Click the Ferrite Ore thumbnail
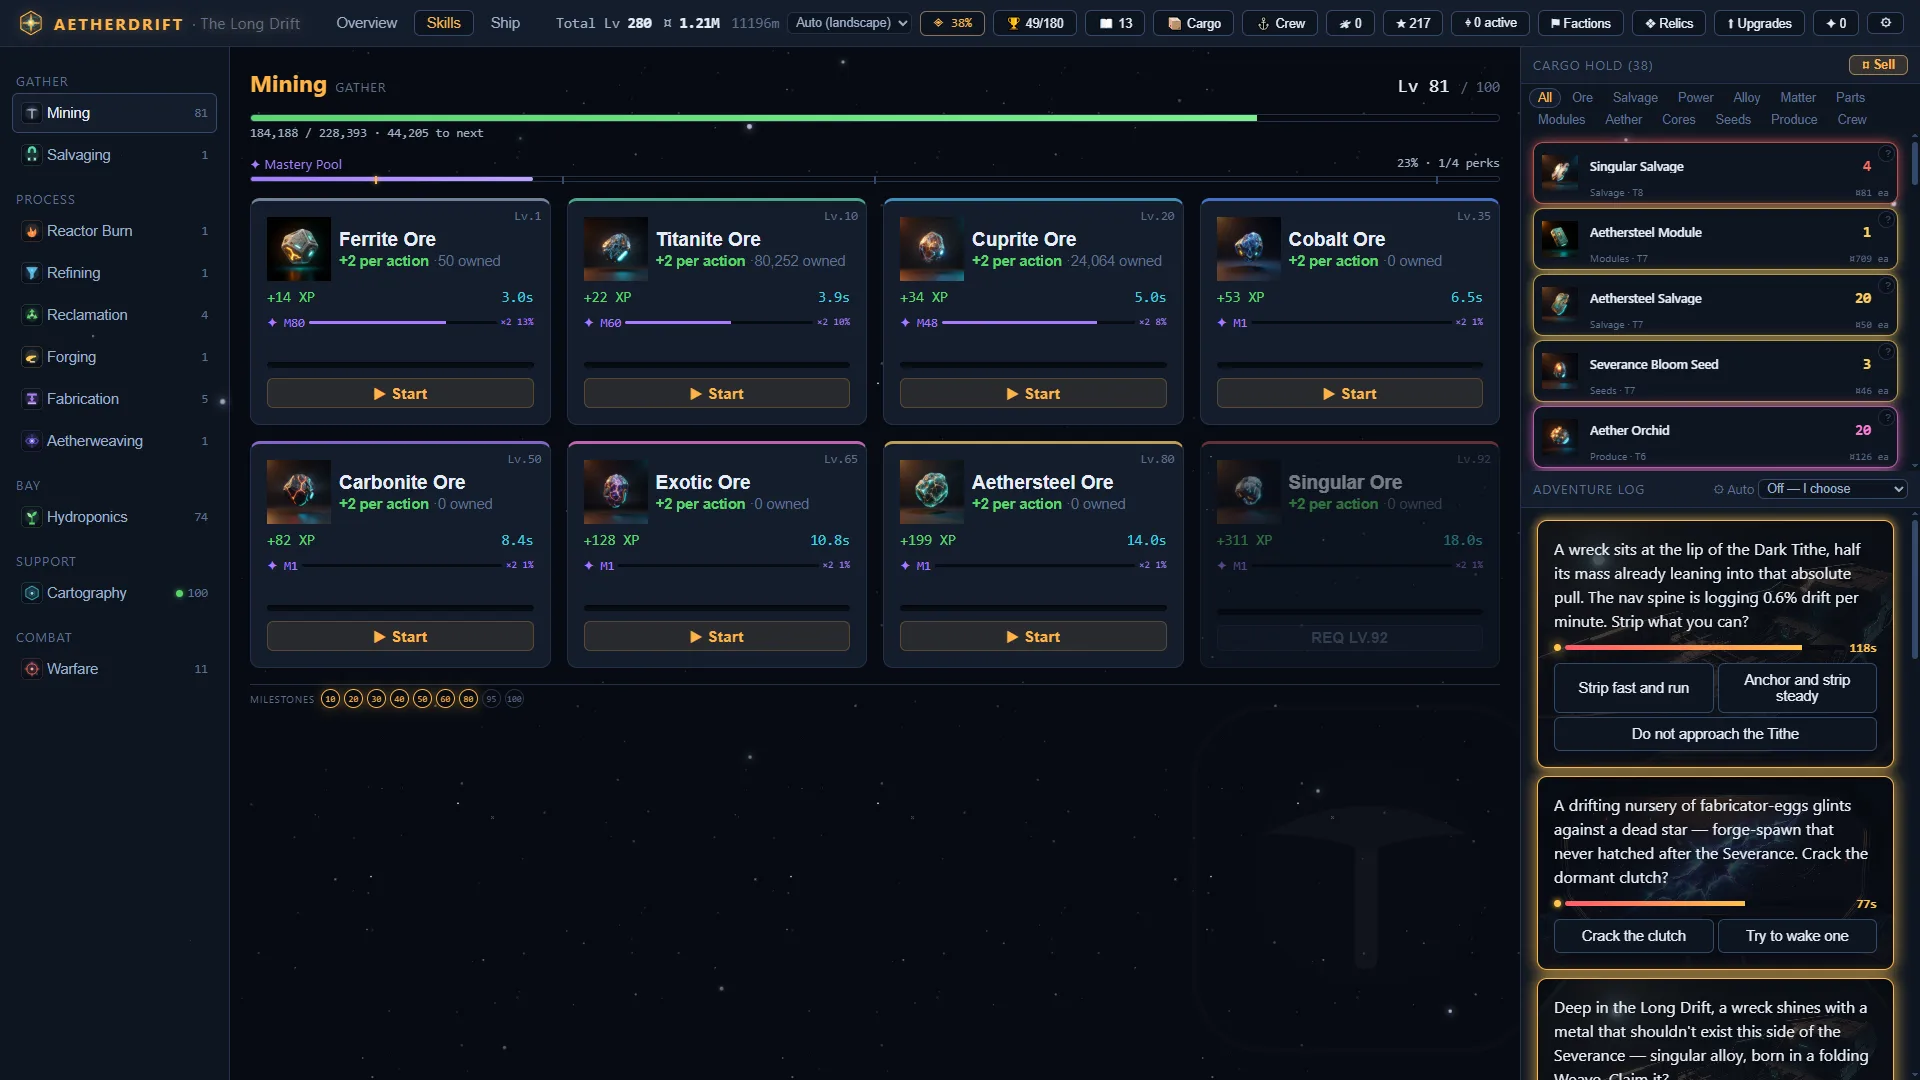1920x1080 pixels. [299, 249]
